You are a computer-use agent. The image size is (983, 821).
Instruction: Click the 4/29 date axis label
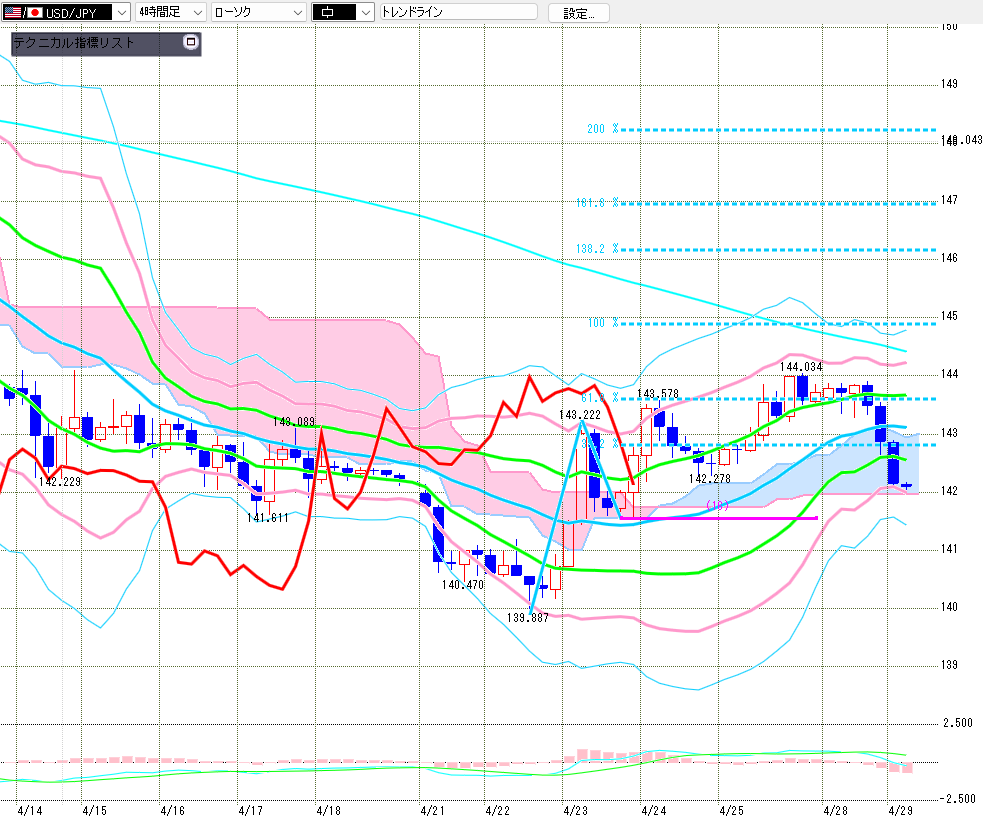click(x=901, y=810)
